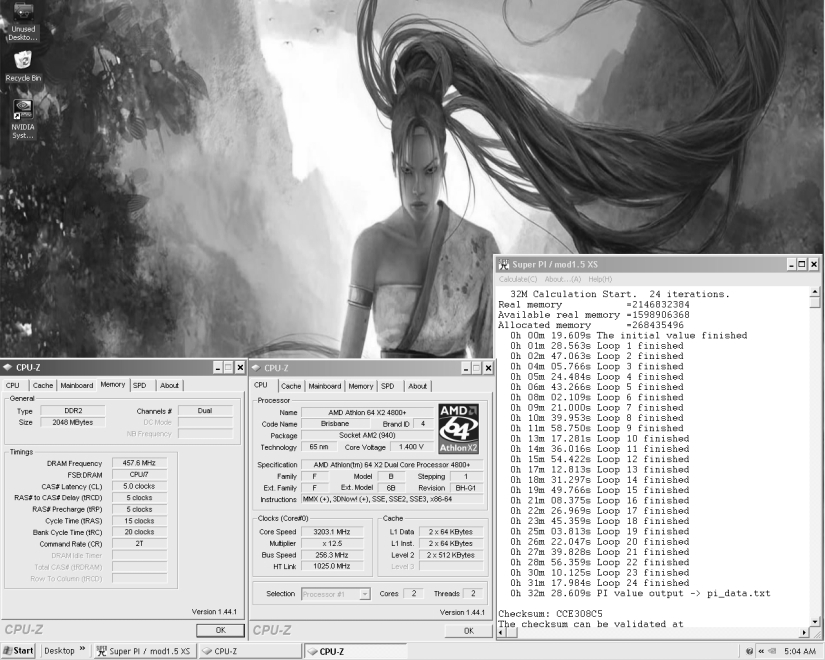Click Code Name field showing Brisbane
Image resolution: width=825 pixels, height=660 pixels.
(x=335, y=424)
